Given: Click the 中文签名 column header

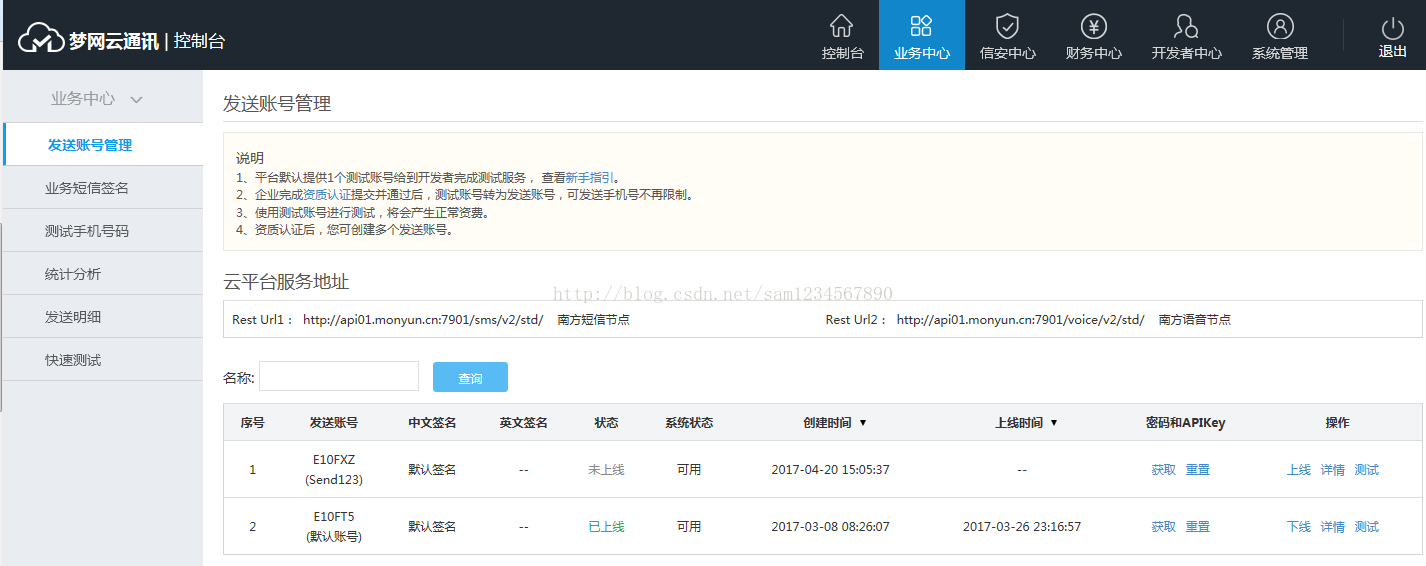Looking at the screenshot, I should pyautogui.click(x=433, y=423).
